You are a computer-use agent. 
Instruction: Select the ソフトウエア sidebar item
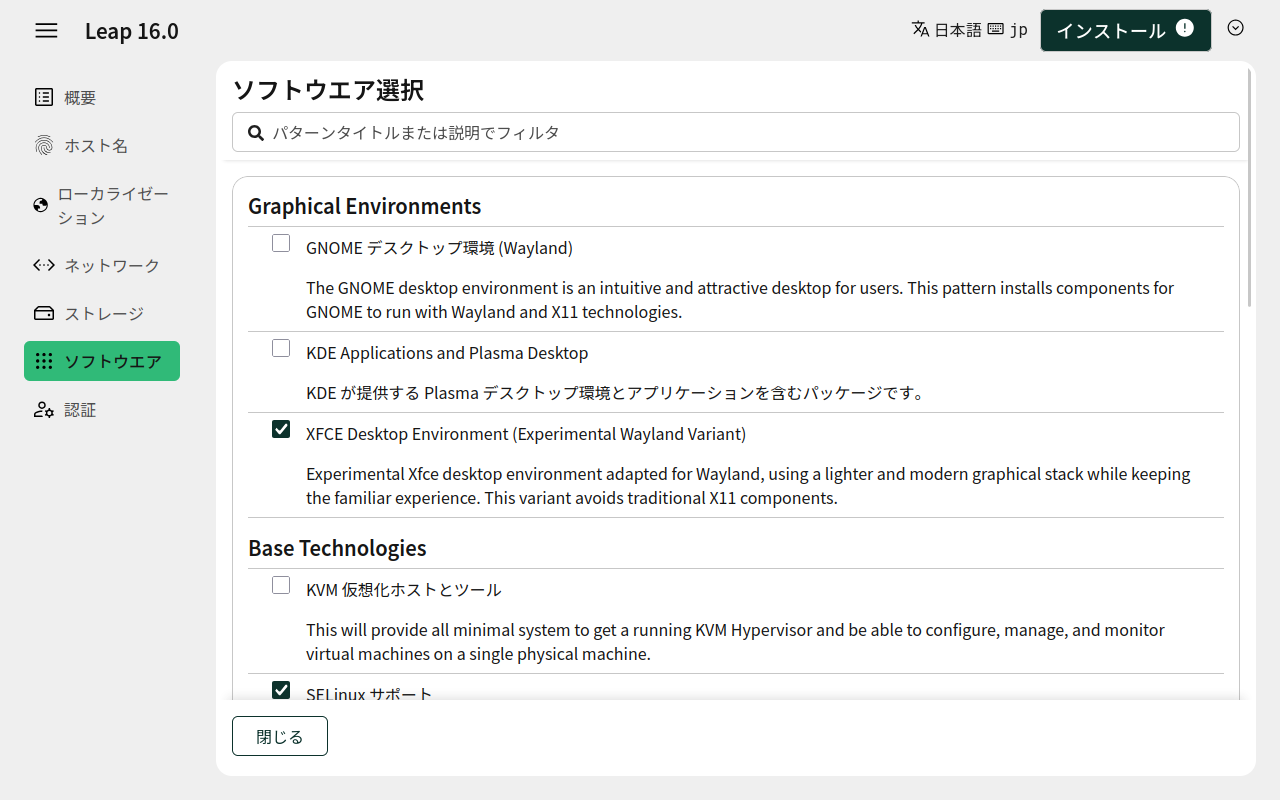coord(102,361)
